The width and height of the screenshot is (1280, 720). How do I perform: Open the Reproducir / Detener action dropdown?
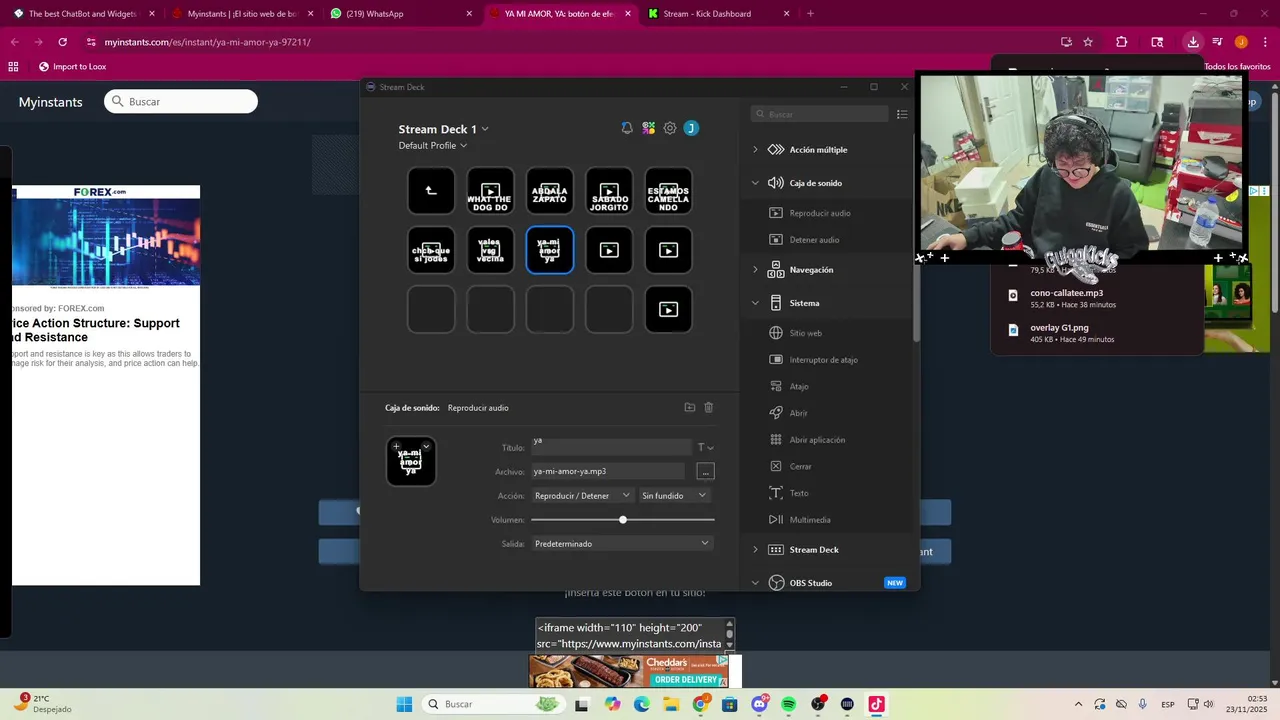(x=582, y=495)
